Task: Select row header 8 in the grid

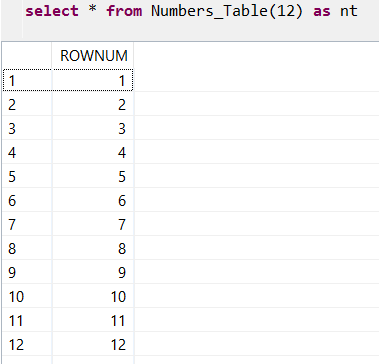Action: 27,248
